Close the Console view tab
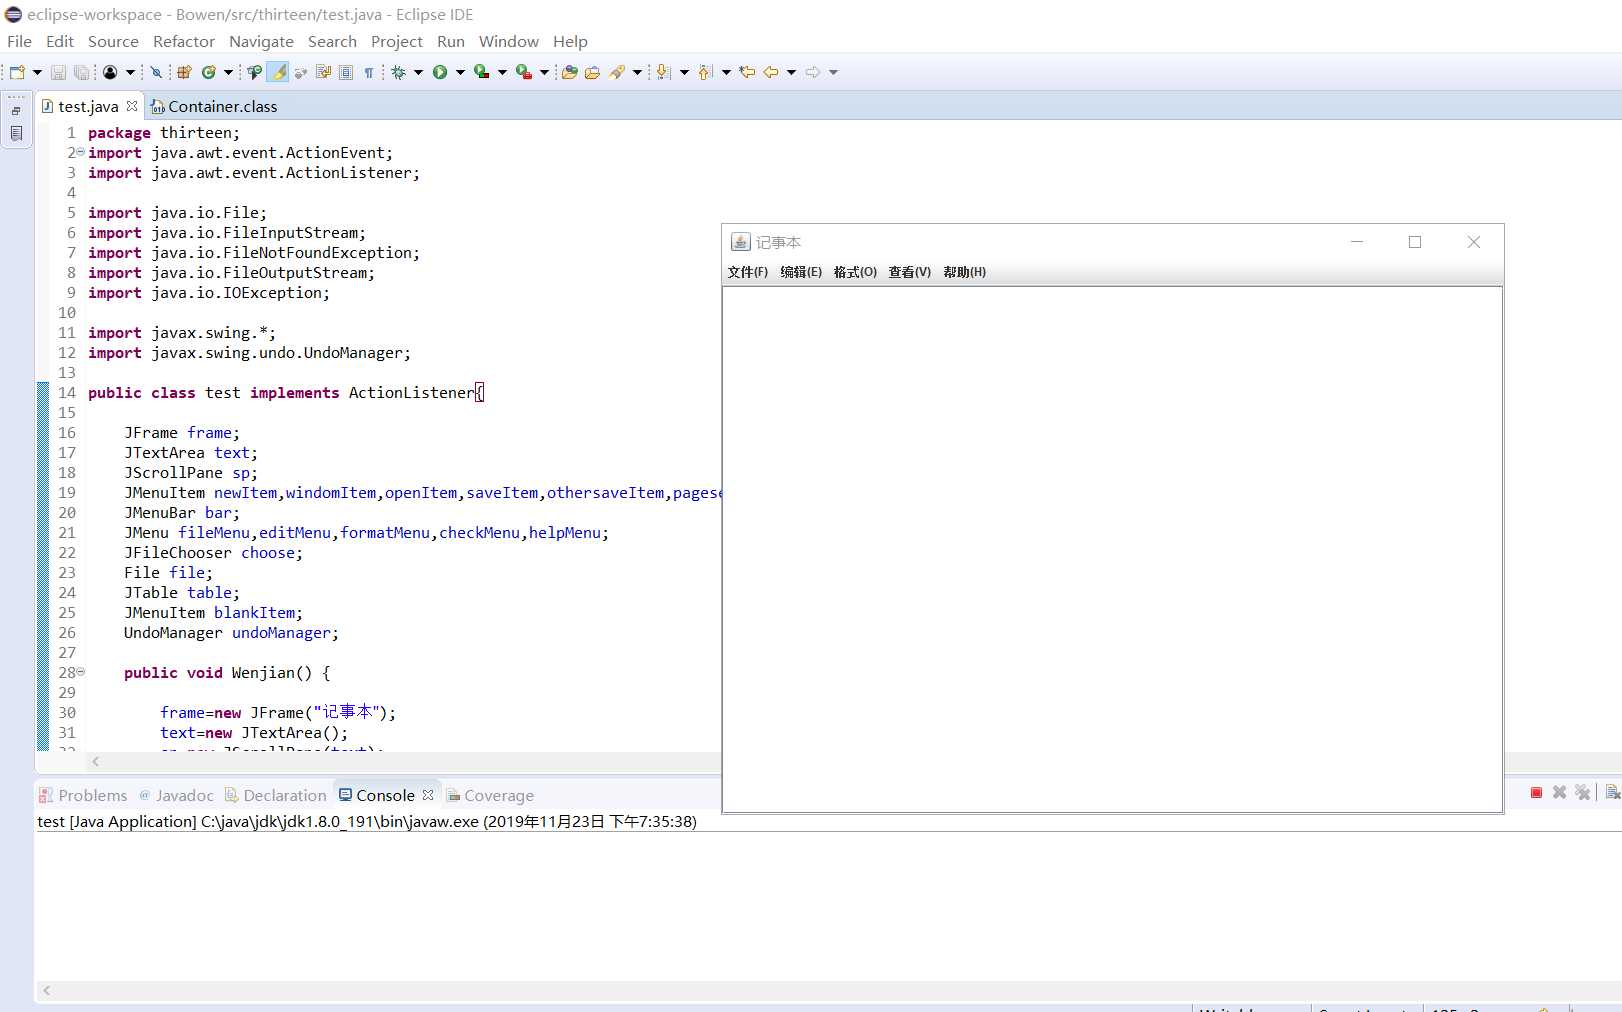 [x=428, y=795]
